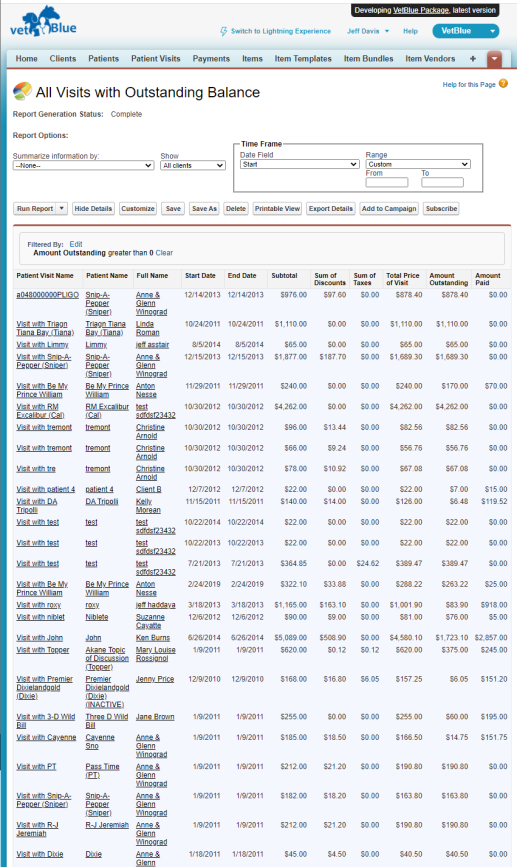Viewport: 517px width, 867px height.
Task: Click the Hide Details button
Action: click(x=93, y=208)
